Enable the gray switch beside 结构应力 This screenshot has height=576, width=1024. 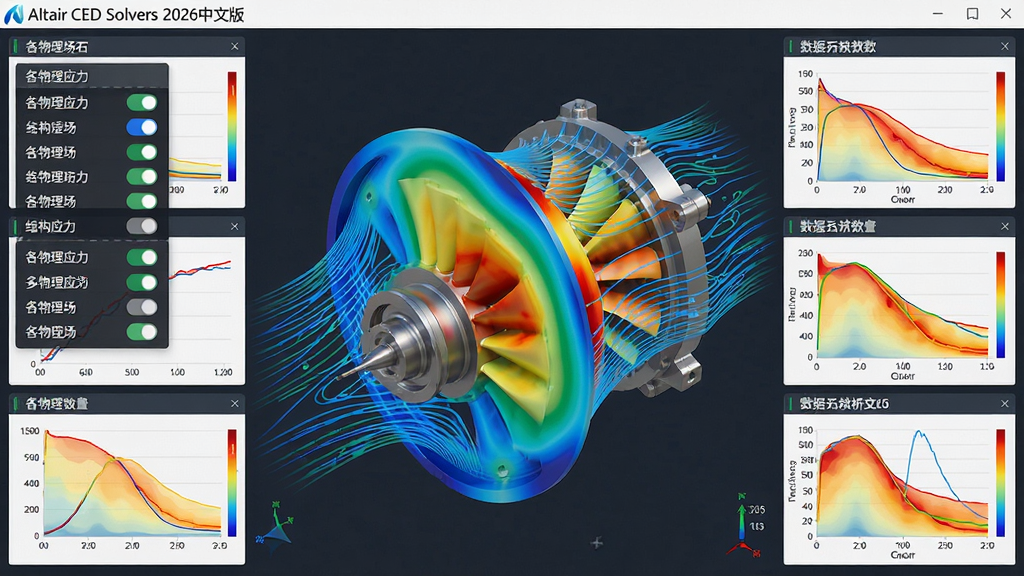[x=142, y=226]
